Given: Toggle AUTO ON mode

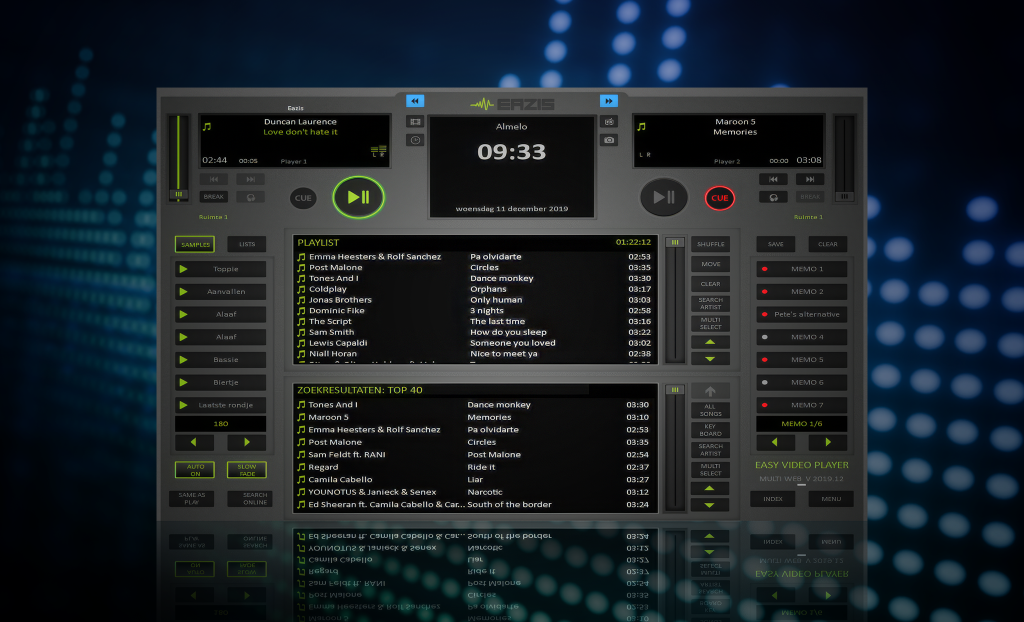Looking at the screenshot, I should (195, 470).
